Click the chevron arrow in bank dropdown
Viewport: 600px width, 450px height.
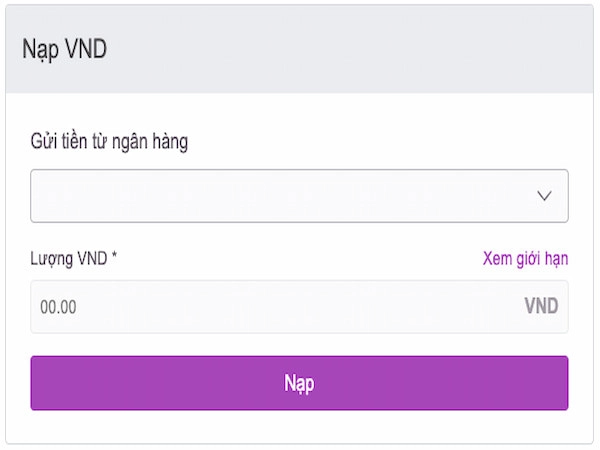click(x=544, y=196)
